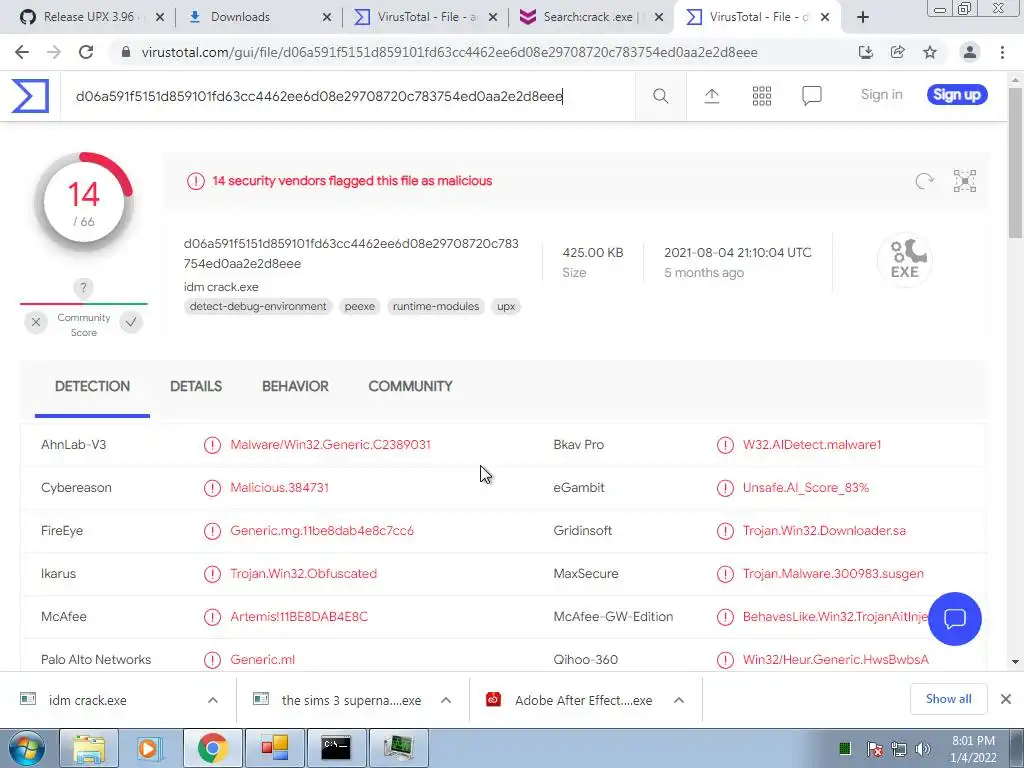Click the upx tag
This screenshot has height=768, width=1024.
point(506,307)
